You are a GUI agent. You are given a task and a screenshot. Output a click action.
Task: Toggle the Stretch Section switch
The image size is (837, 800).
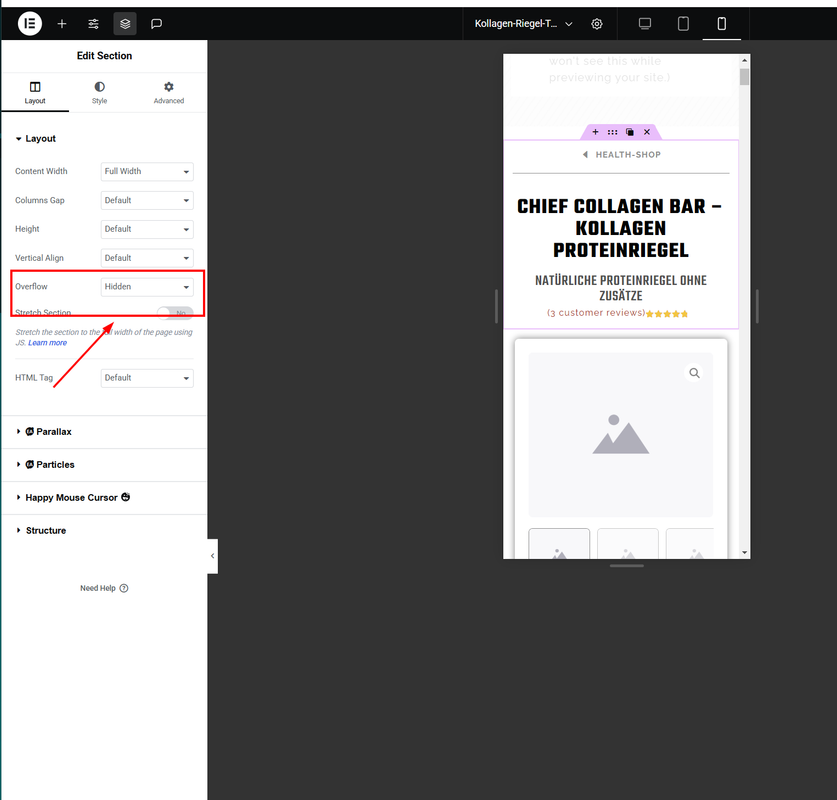[175, 312]
